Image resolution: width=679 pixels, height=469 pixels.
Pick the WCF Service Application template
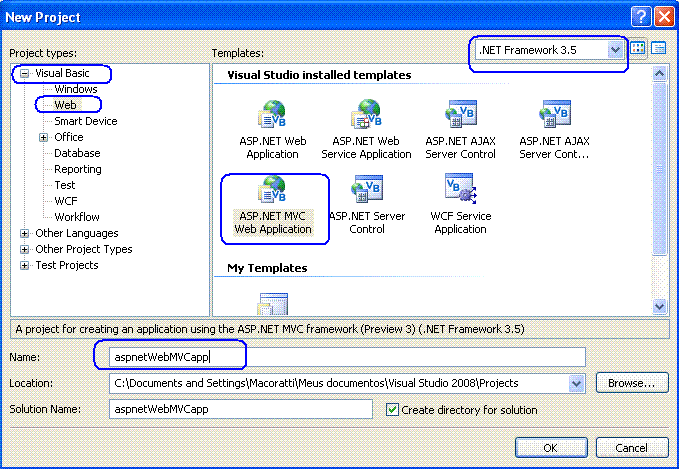click(x=460, y=205)
